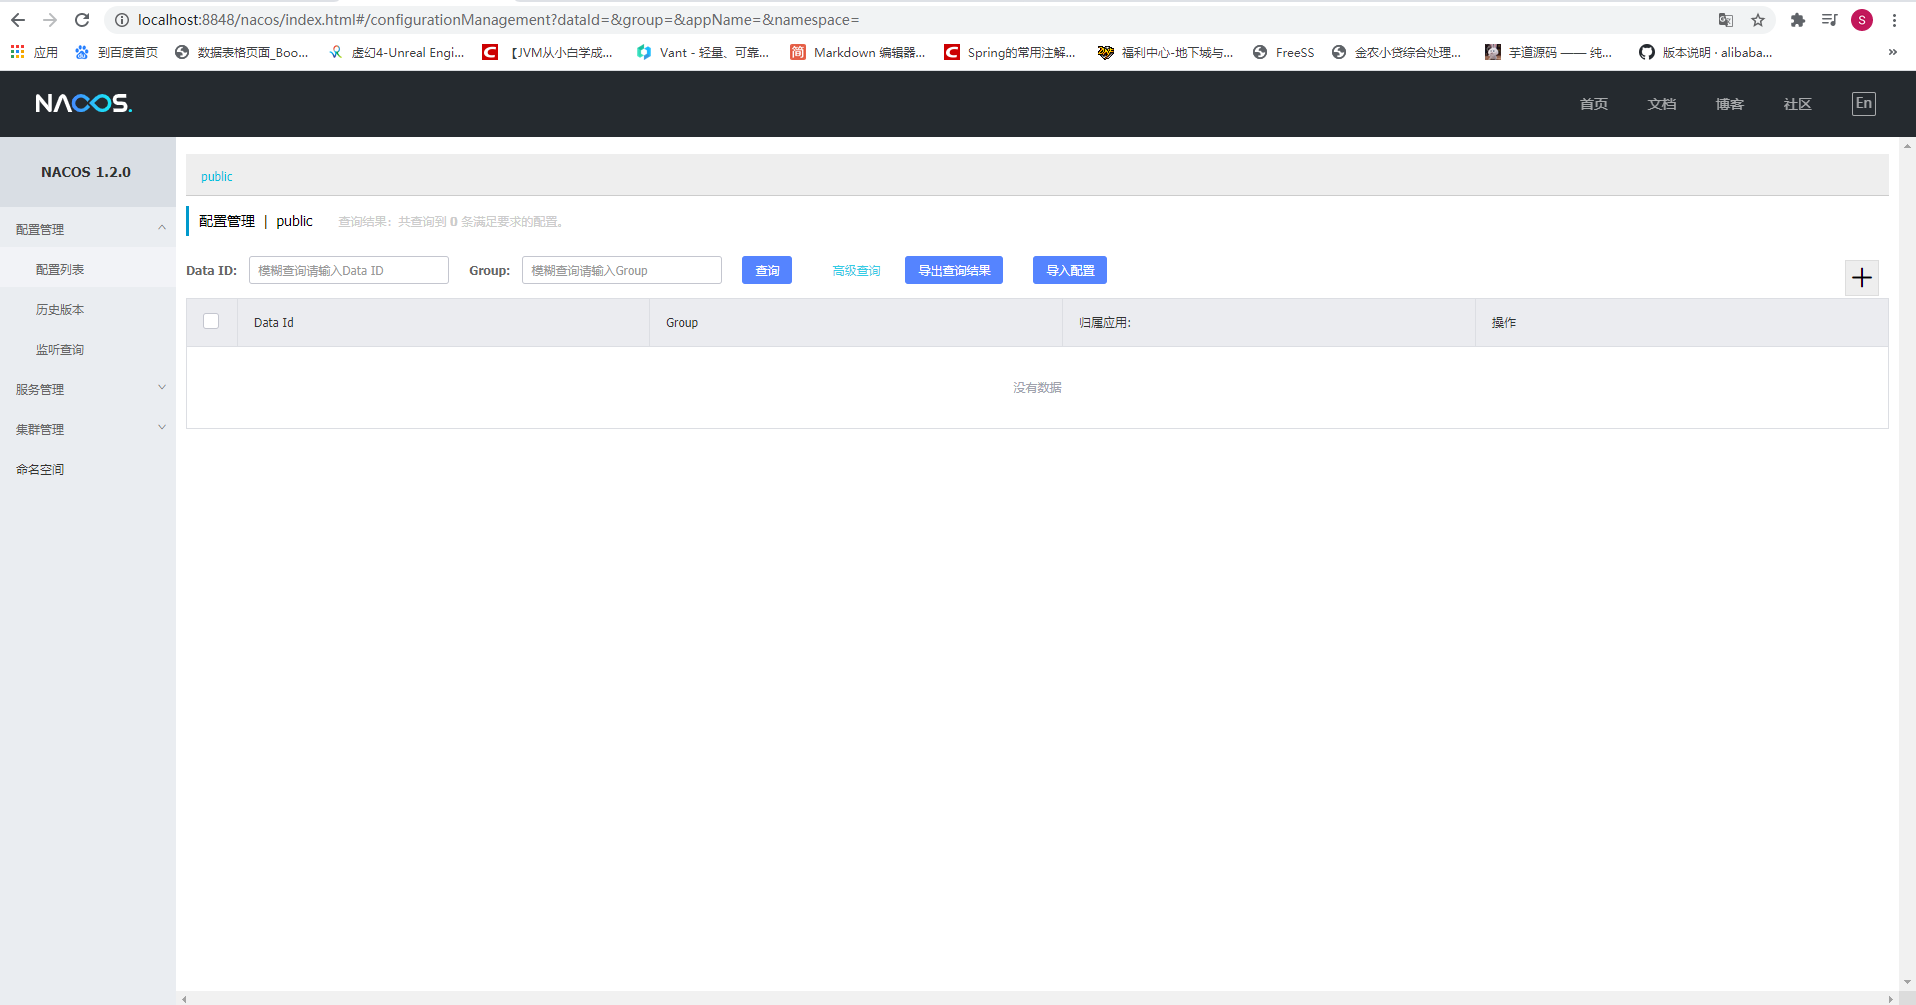Expand the 服务管理 sidebar menu
Viewport: 1916px width, 1005px height.
point(88,389)
